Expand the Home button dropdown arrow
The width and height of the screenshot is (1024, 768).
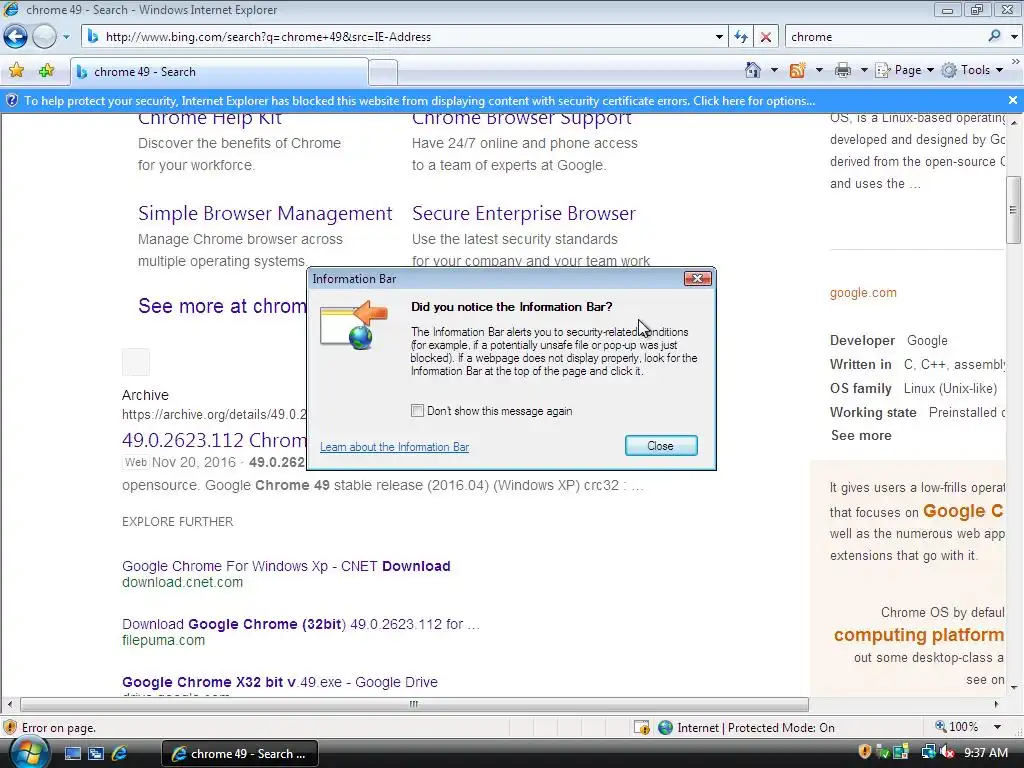tap(774, 70)
